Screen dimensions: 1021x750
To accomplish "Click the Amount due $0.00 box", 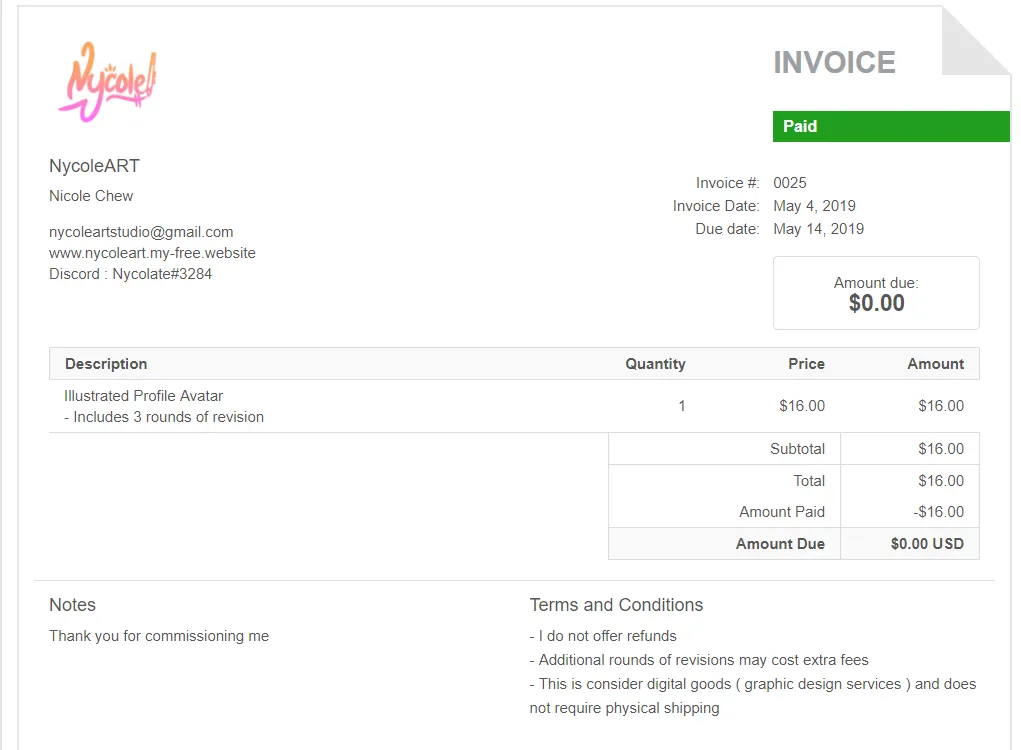I will (x=876, y=293).
